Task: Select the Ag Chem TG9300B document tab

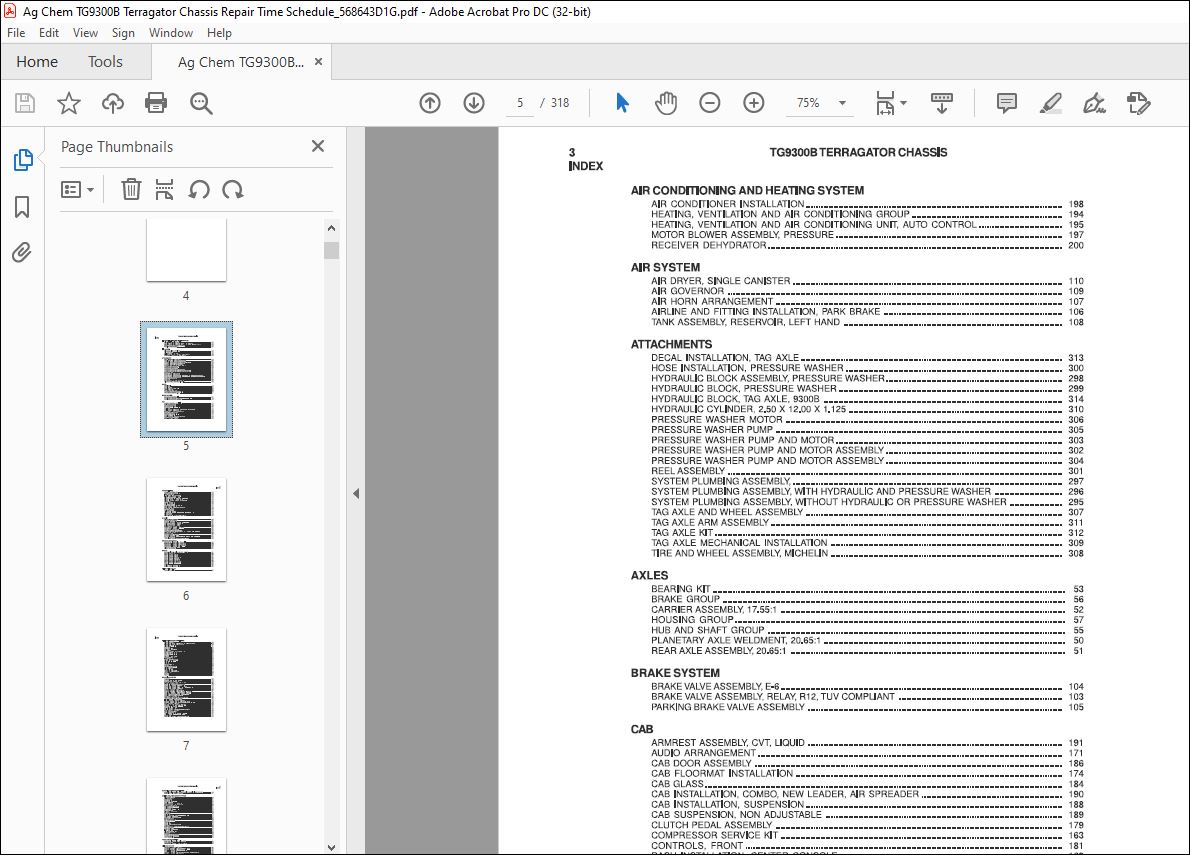Action: pyautogui.click(x=241, y=62)
